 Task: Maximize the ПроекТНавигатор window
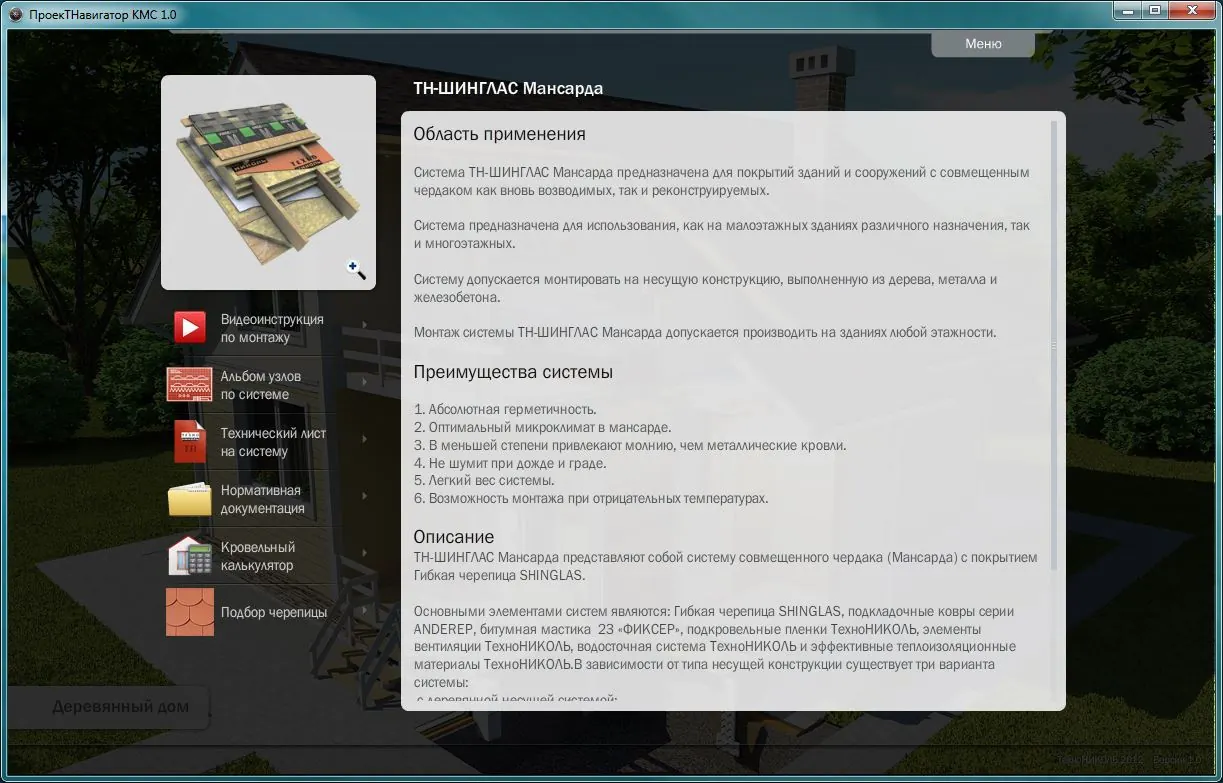(1155, 10)
